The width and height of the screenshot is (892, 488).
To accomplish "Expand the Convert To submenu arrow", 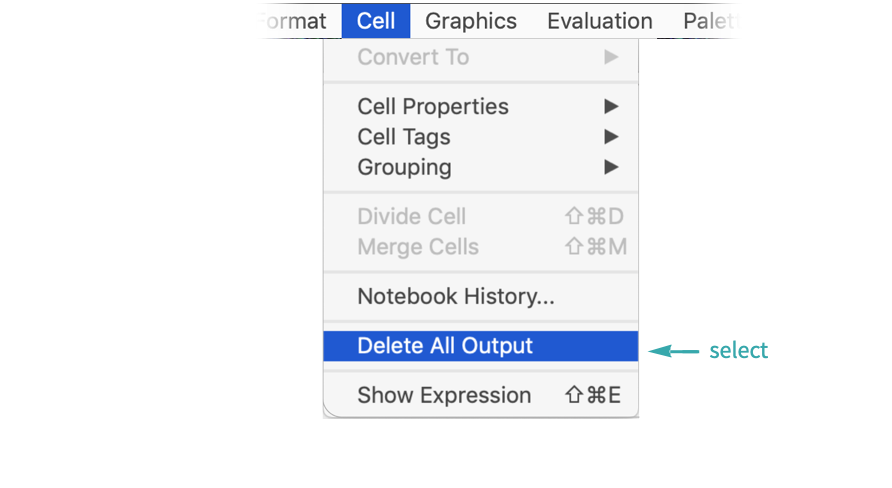I will pos(611,57).
